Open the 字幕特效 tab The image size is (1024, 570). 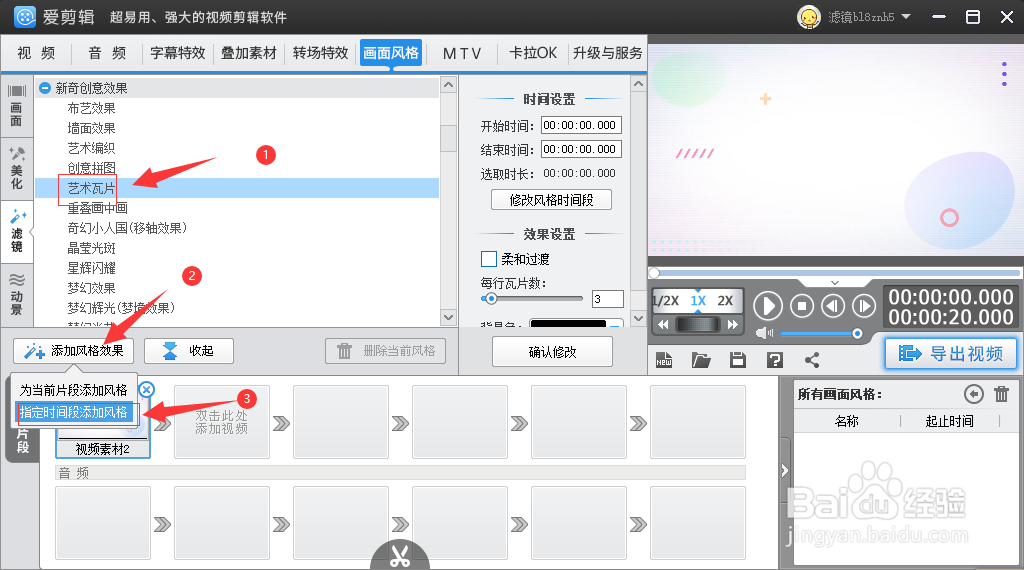pos(178,53)
